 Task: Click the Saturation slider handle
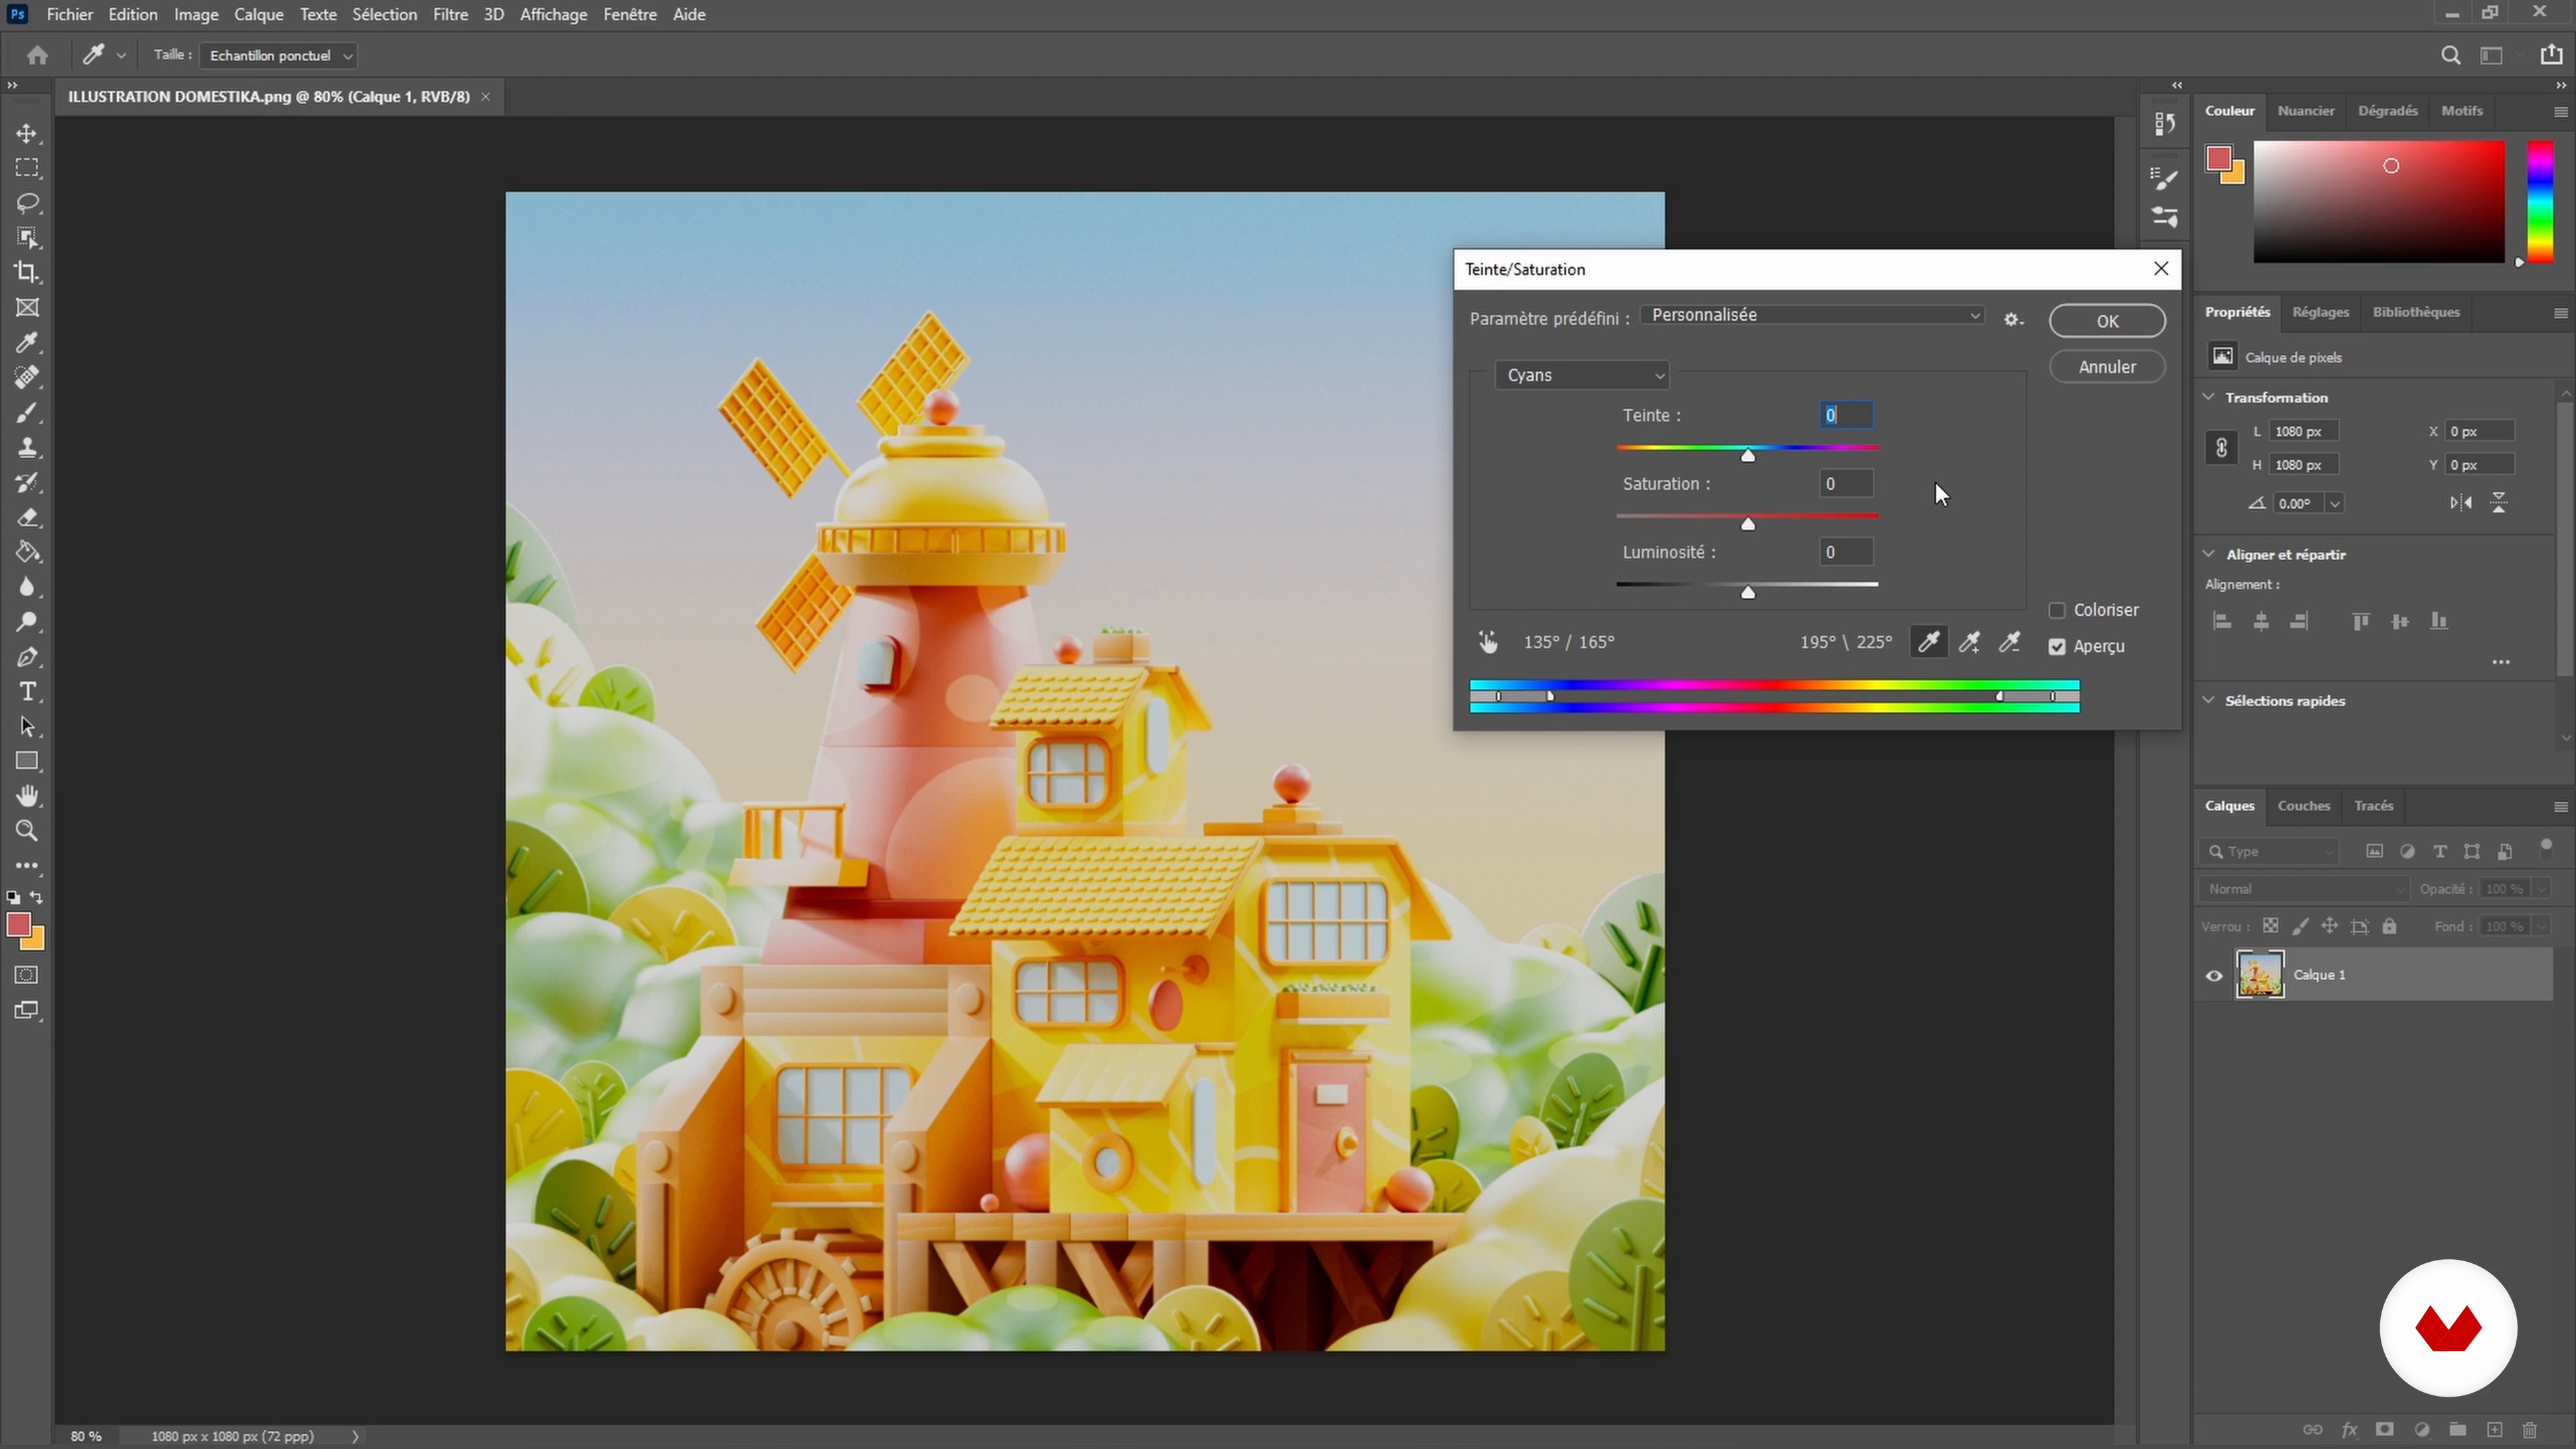tap(1748, 524)
